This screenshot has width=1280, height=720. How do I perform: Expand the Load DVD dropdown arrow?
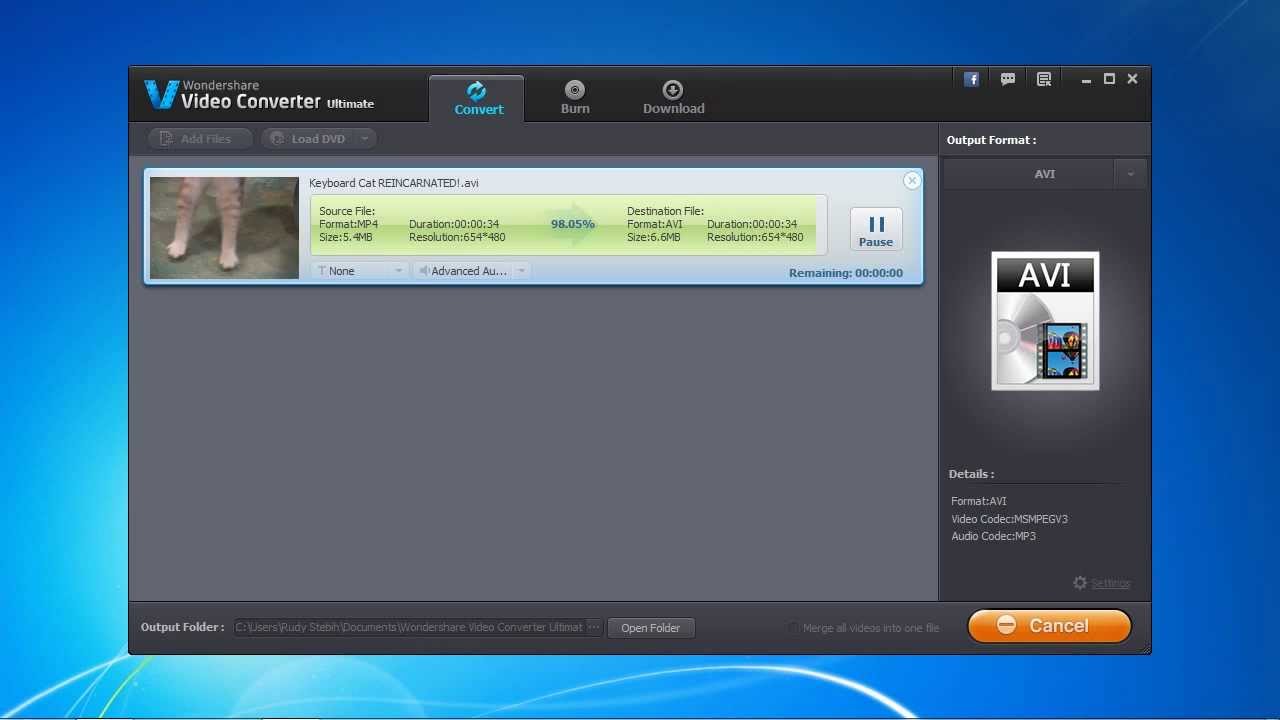[x=365, y=139]
